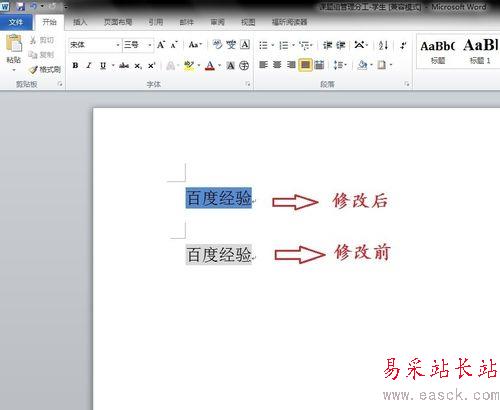
Task: Switch to the 页面布局 (Page Layout) tab
Action: coord(118,22)
